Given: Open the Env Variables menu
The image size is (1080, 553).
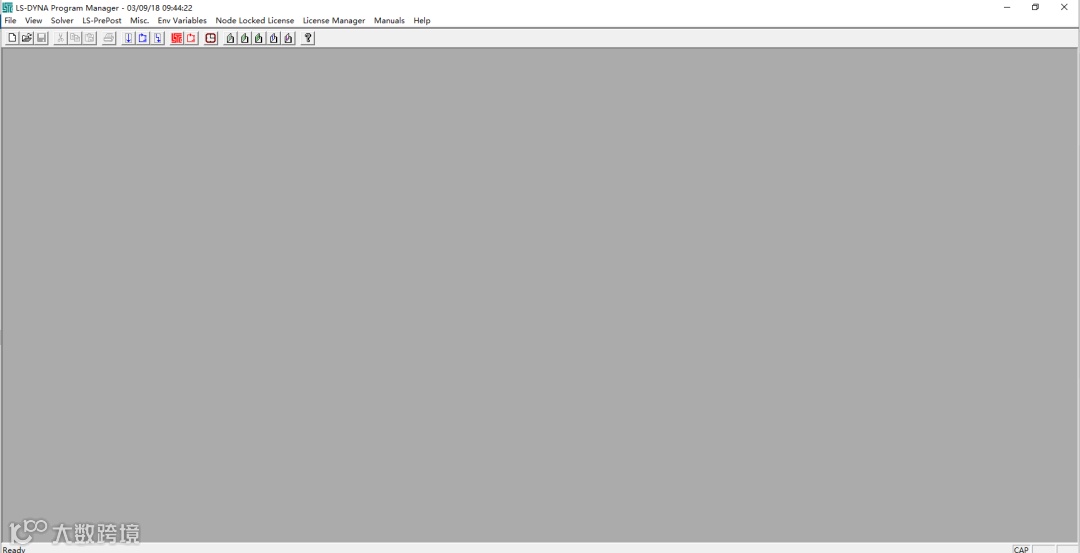Looking at the screenshot, I should [x=182, y=21].
